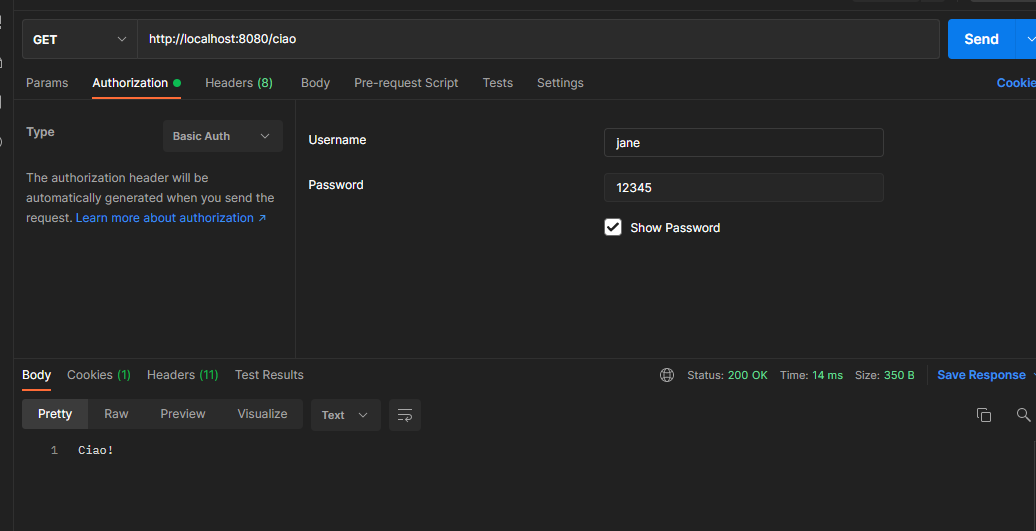Click the Ciao! response line
The width and height of the screenshot is (1036, 531).
[x=96, y=450]
